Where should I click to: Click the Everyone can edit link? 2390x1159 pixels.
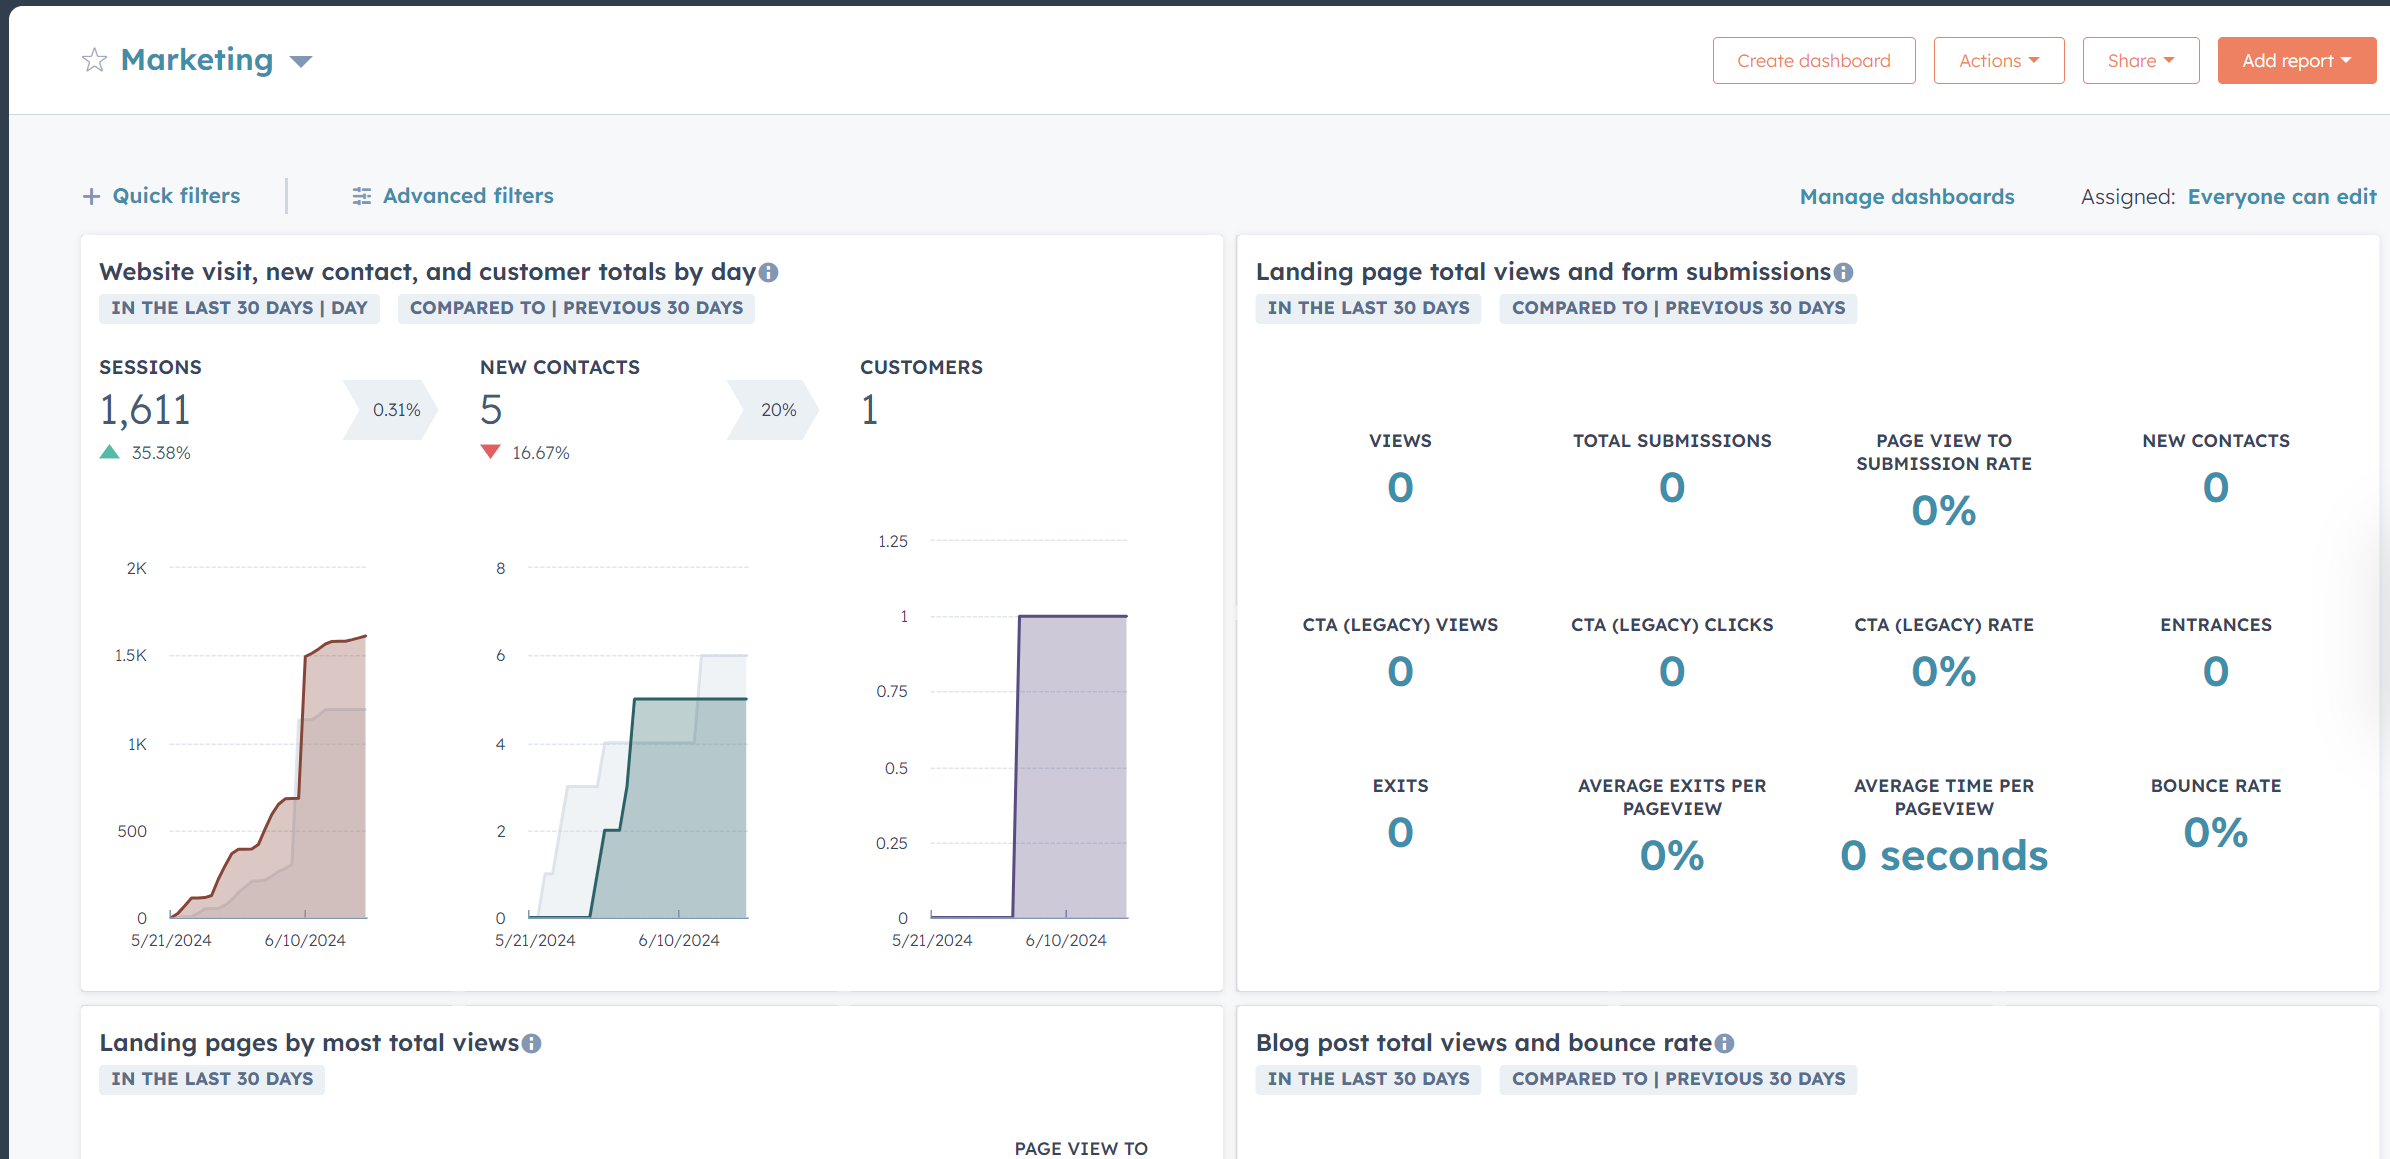[2282, 197]
